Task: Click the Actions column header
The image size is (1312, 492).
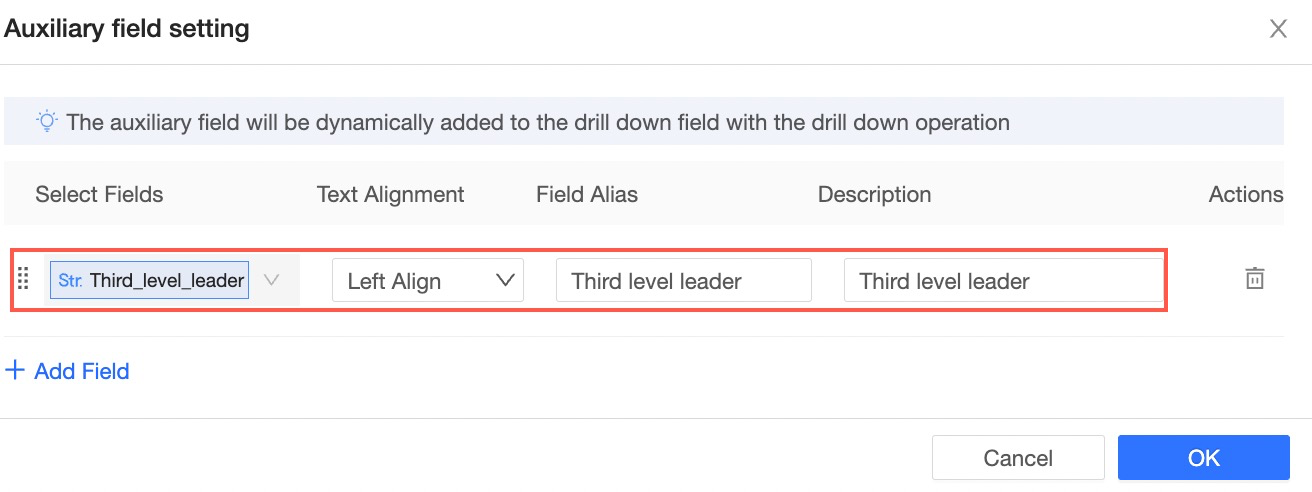Action: point(1245,194)
